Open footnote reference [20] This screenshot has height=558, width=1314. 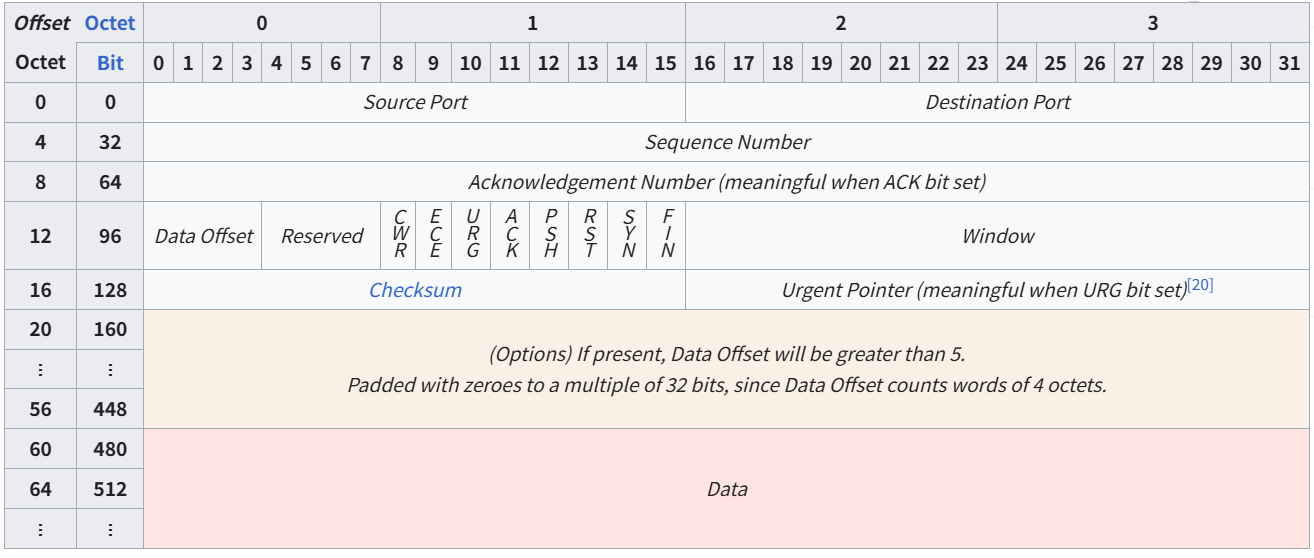point(1200,286)
